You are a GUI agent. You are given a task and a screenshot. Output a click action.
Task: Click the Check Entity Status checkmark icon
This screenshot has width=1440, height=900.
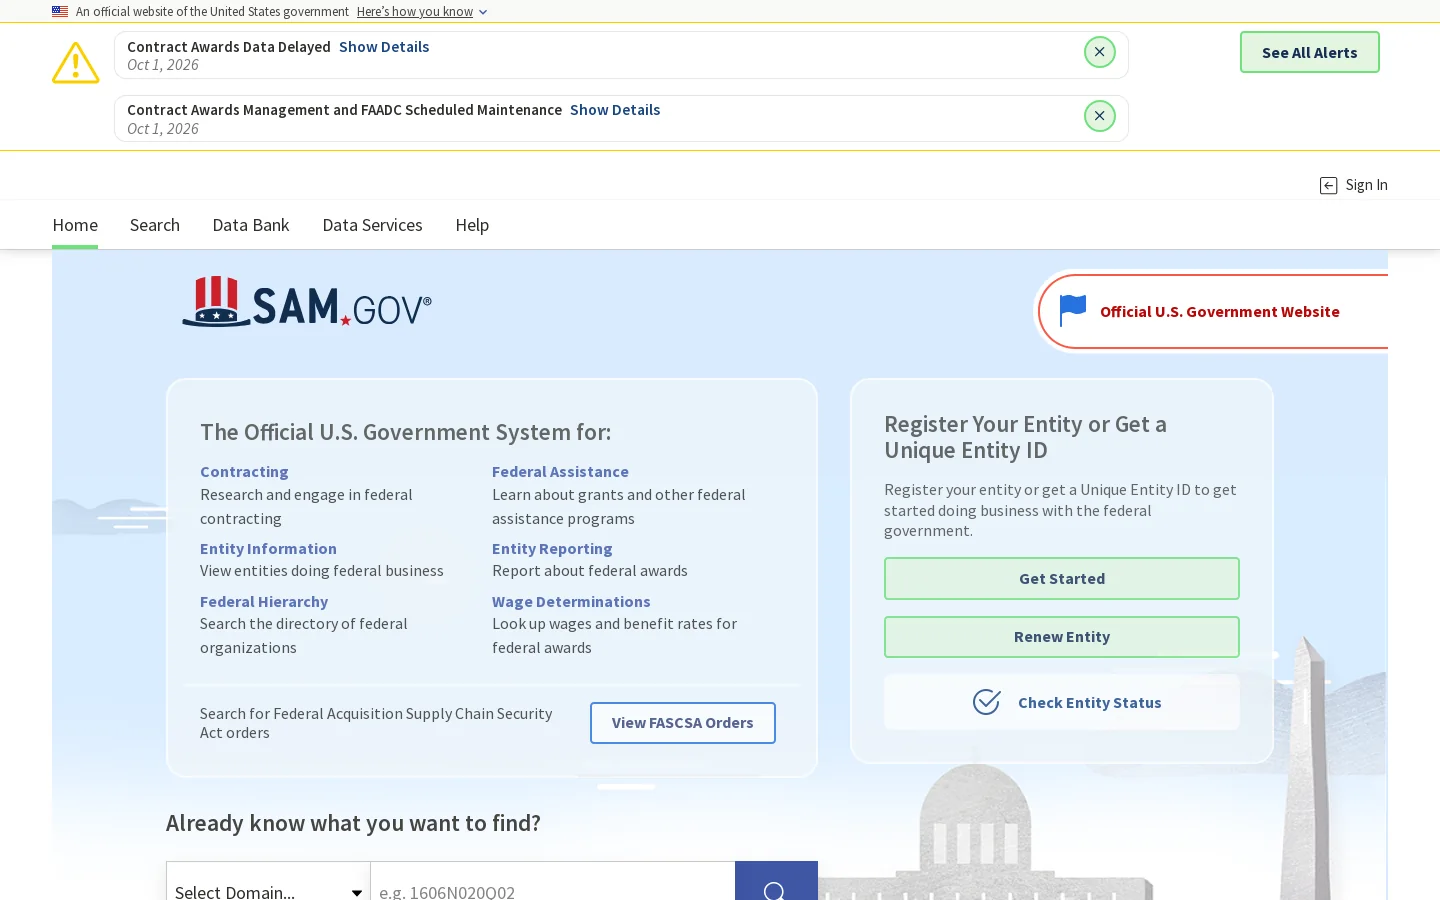(x=986, y=702)
